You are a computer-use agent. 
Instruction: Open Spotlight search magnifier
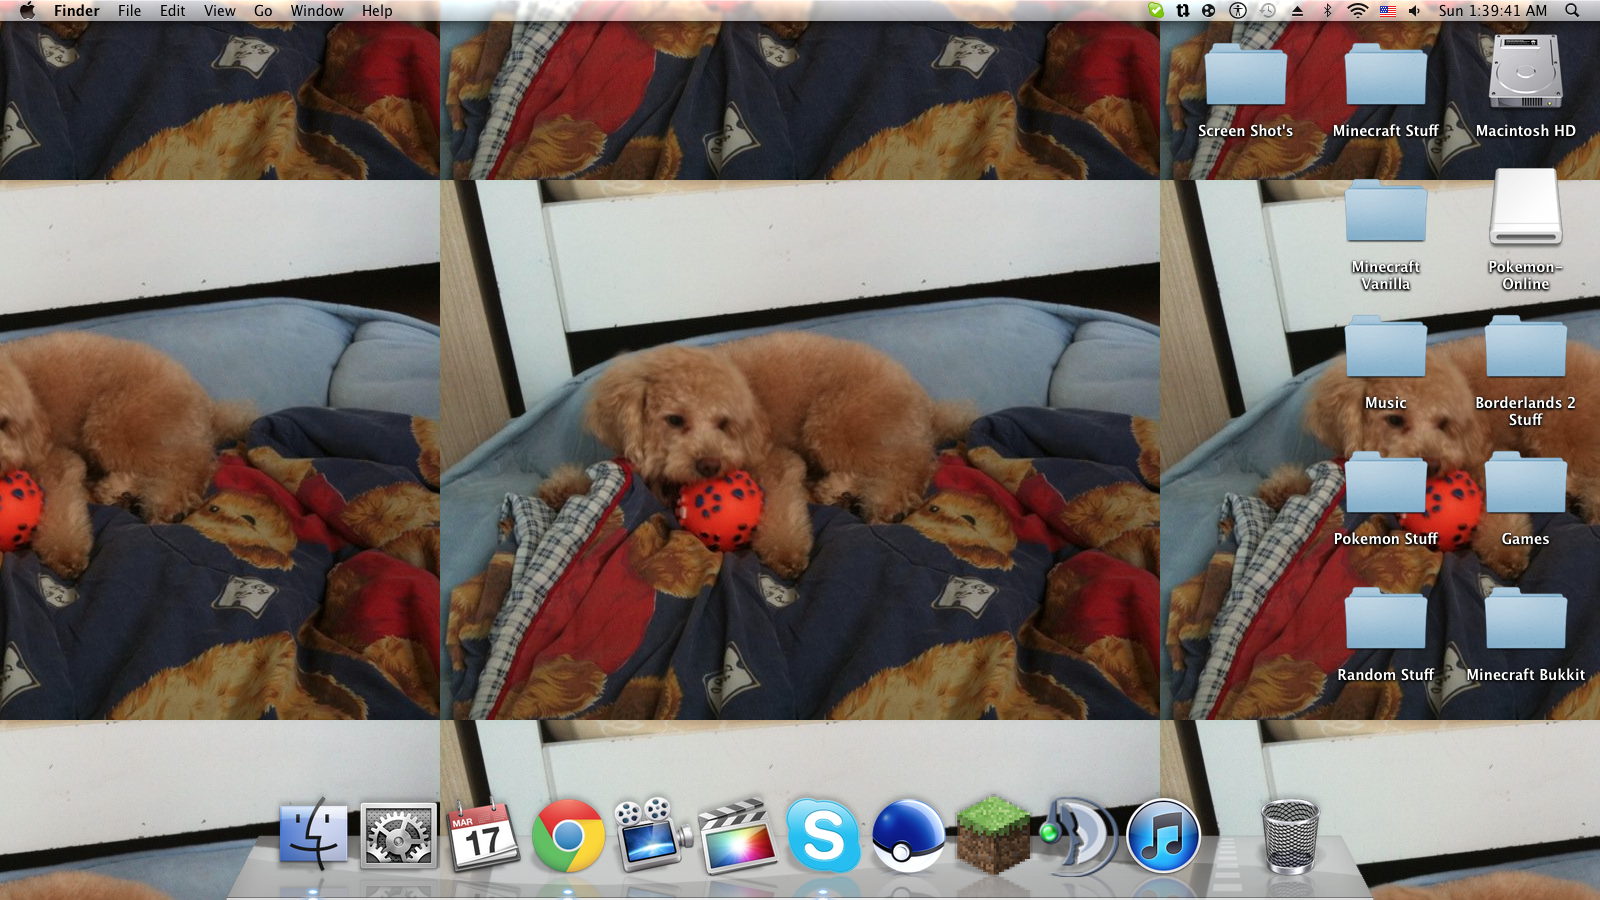point(1572,10)
